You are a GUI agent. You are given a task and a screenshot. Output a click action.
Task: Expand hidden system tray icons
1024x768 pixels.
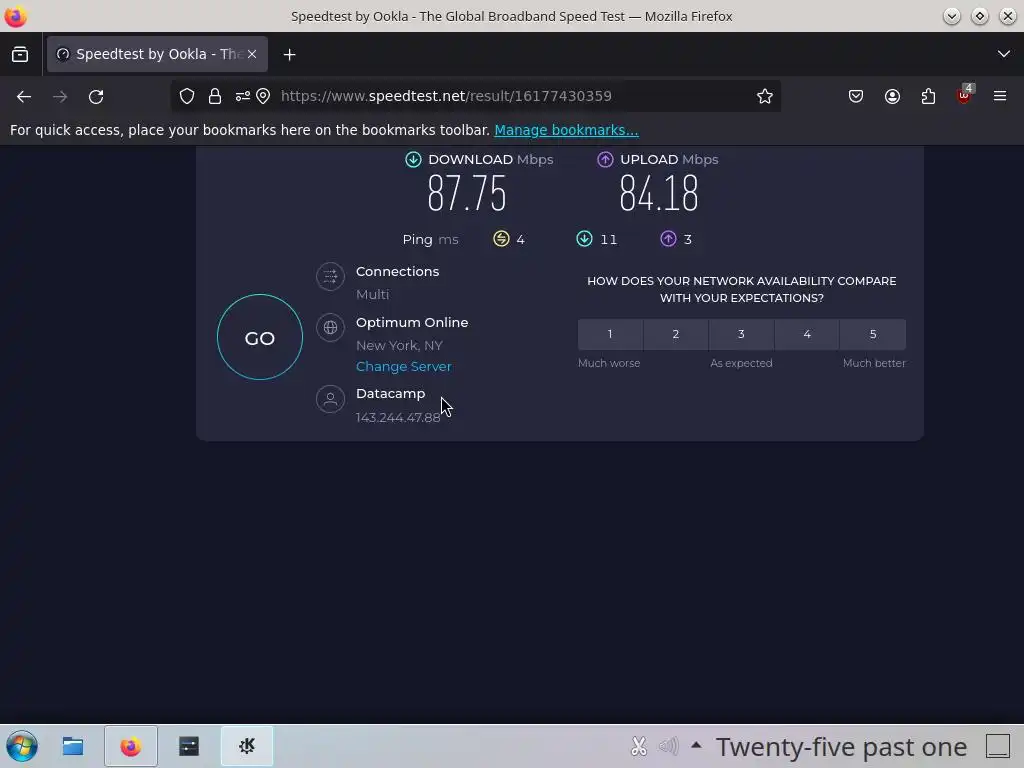696,745
